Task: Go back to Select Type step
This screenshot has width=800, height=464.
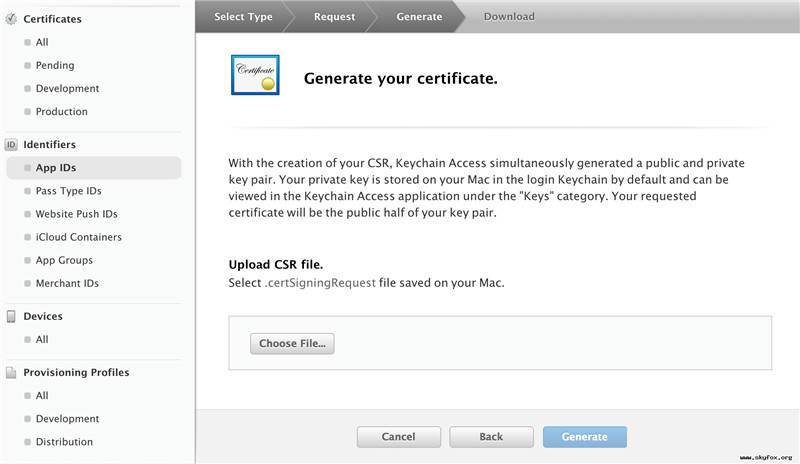Action: 243,17
